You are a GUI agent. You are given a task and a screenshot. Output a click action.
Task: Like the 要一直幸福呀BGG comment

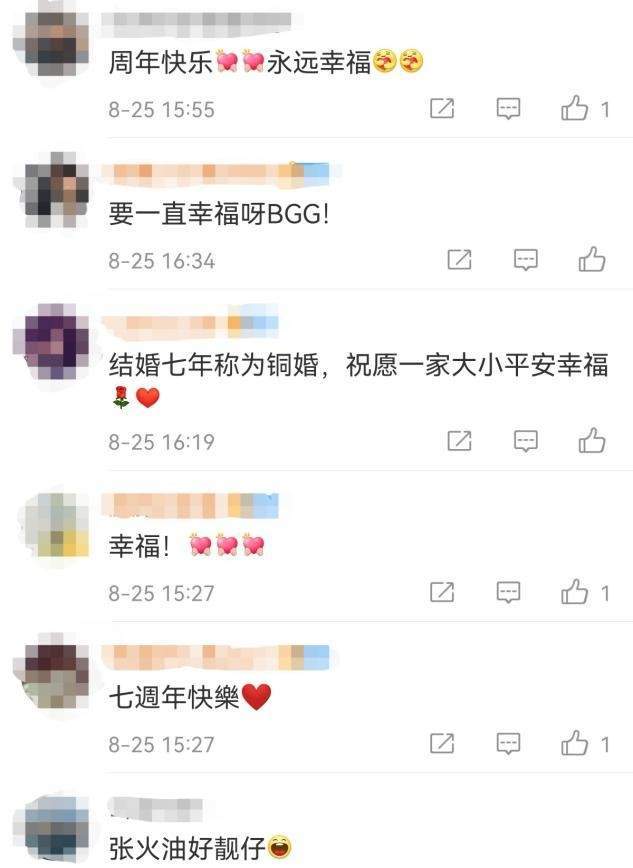591,259
